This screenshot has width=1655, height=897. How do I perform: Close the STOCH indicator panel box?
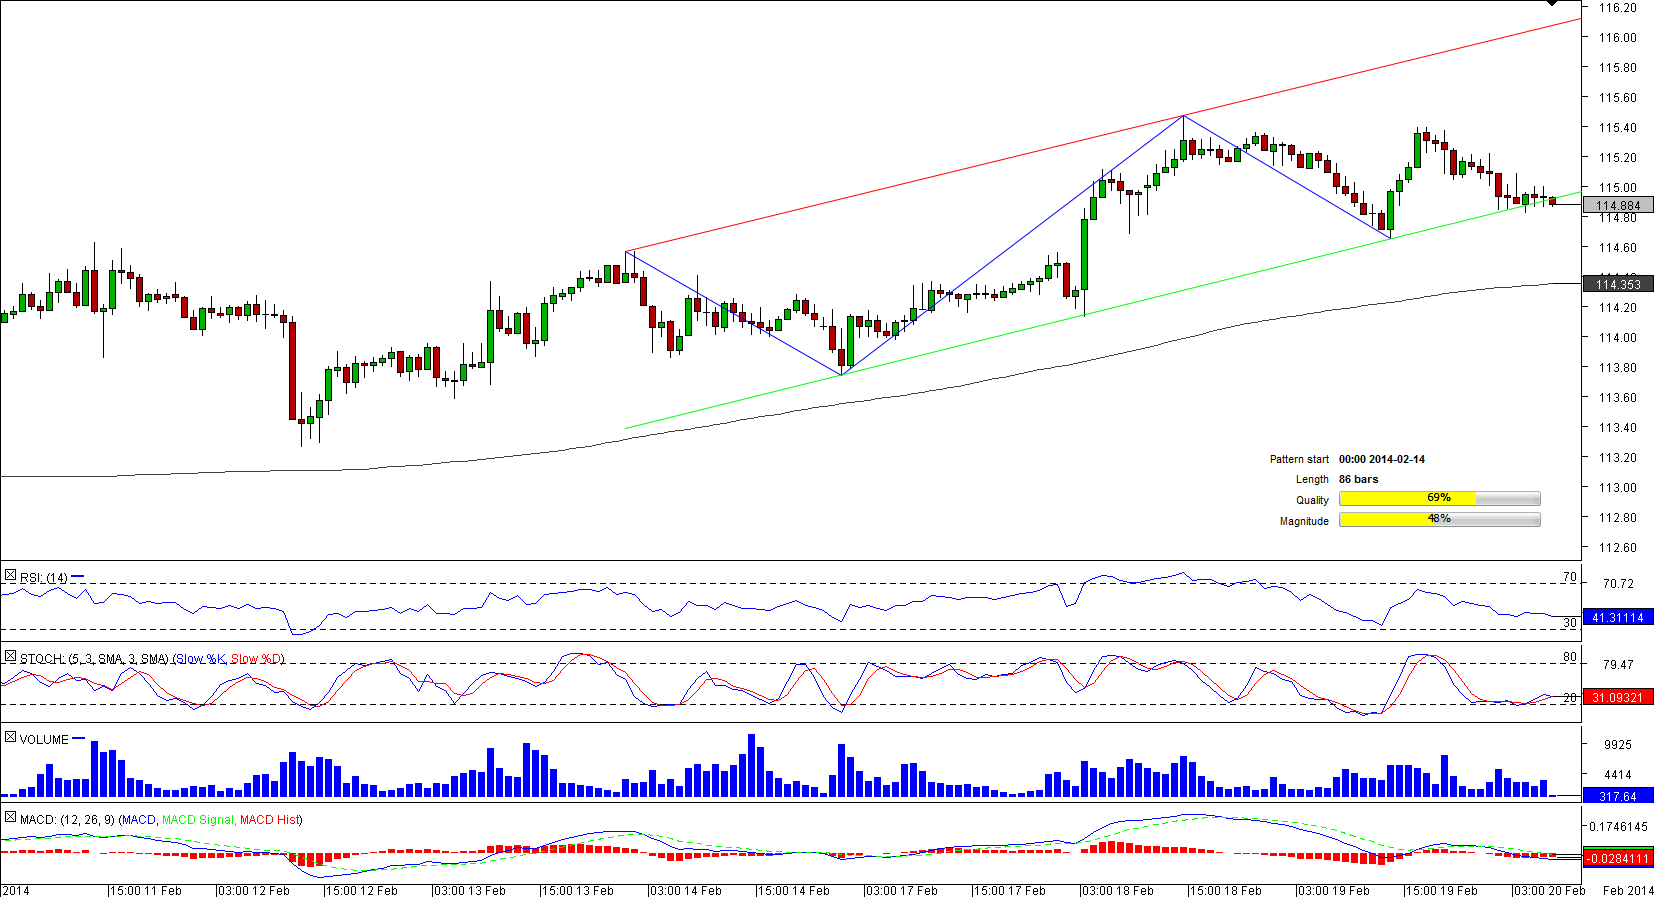[10, 657]
